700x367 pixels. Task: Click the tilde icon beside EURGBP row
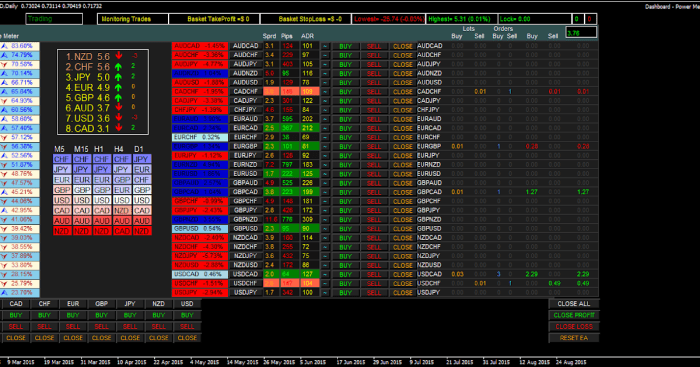click(325, 146)
